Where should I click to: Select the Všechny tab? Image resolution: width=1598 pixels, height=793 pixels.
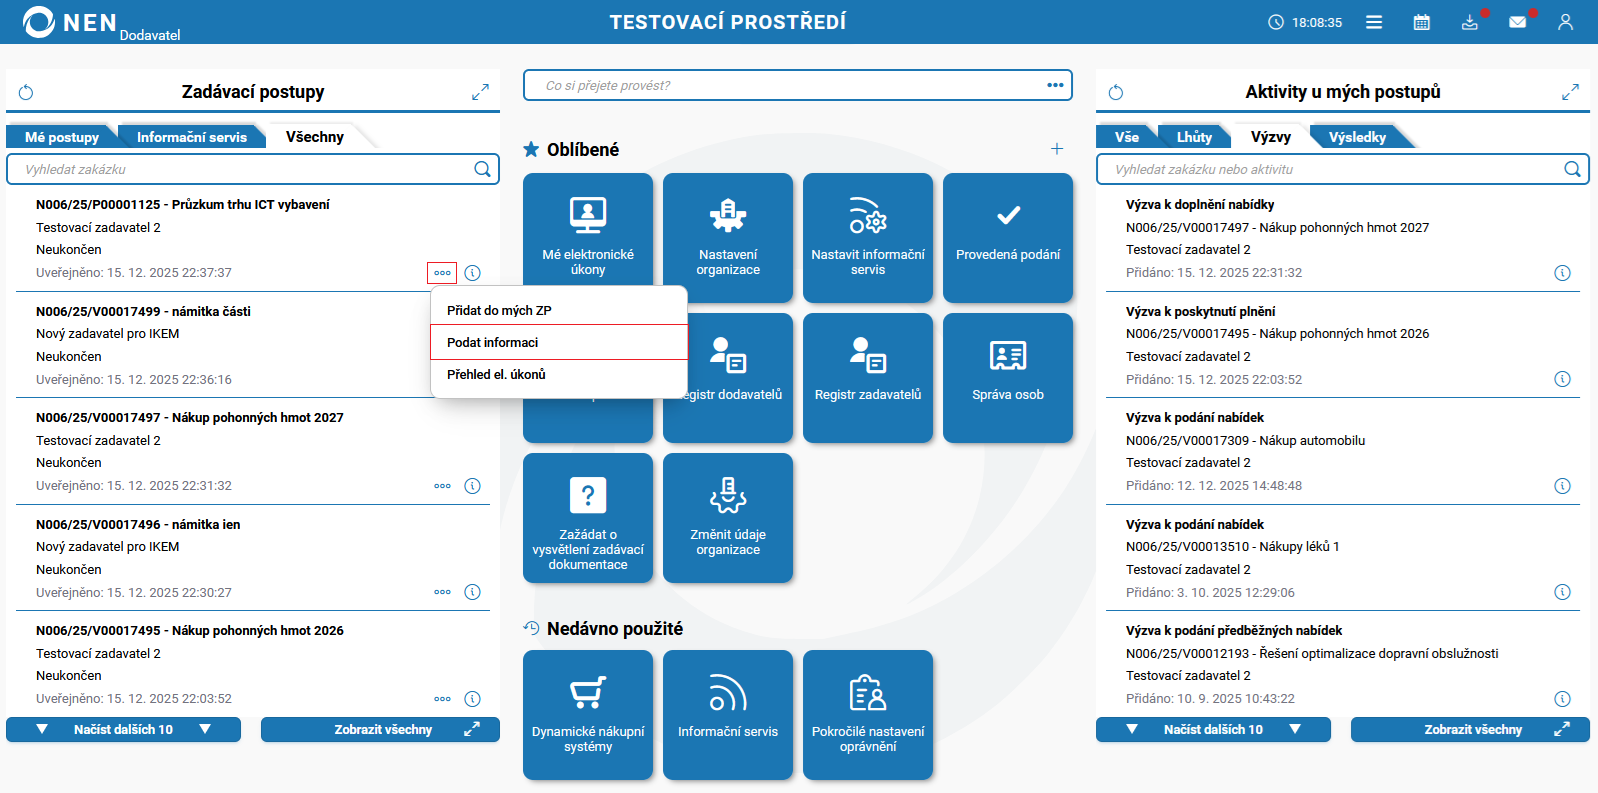click(315, 137)
